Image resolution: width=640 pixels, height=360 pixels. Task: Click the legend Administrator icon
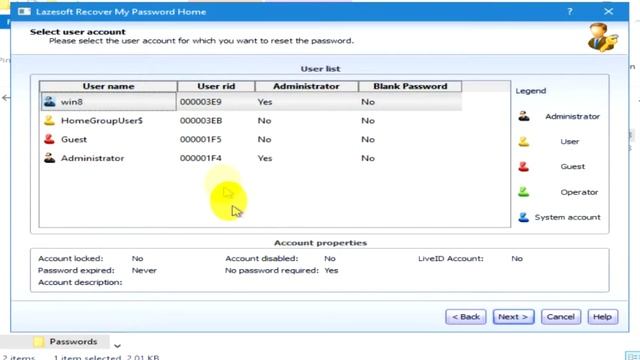pos(524,116)
